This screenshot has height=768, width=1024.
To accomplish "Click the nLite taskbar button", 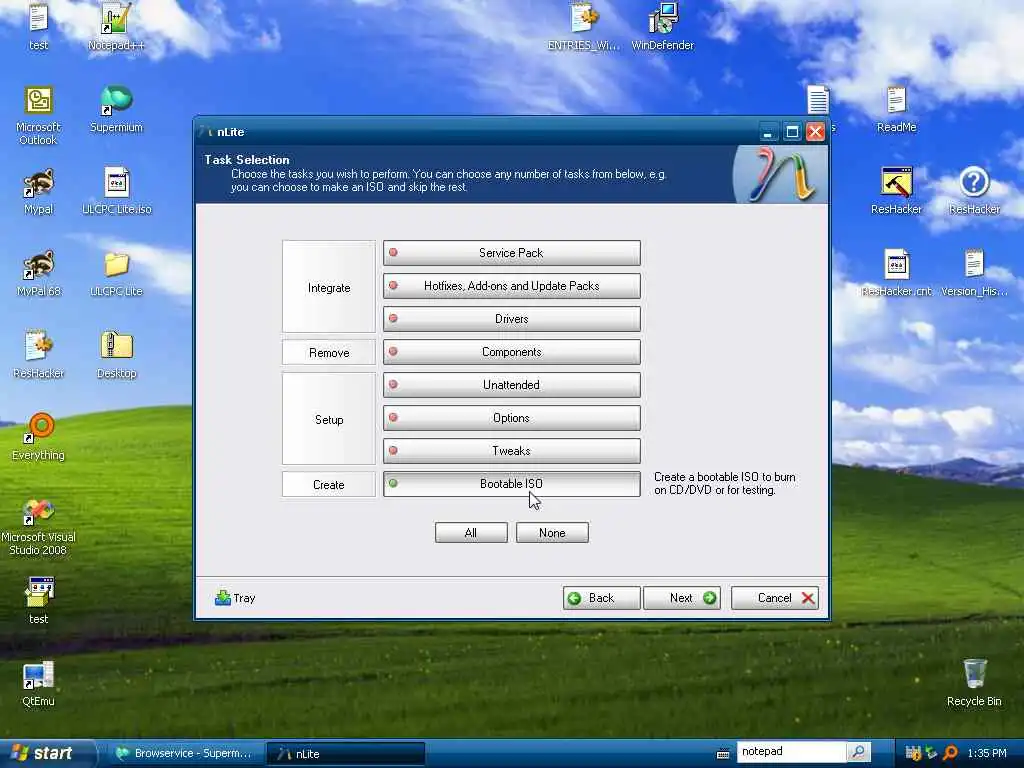I will [346, 754].
